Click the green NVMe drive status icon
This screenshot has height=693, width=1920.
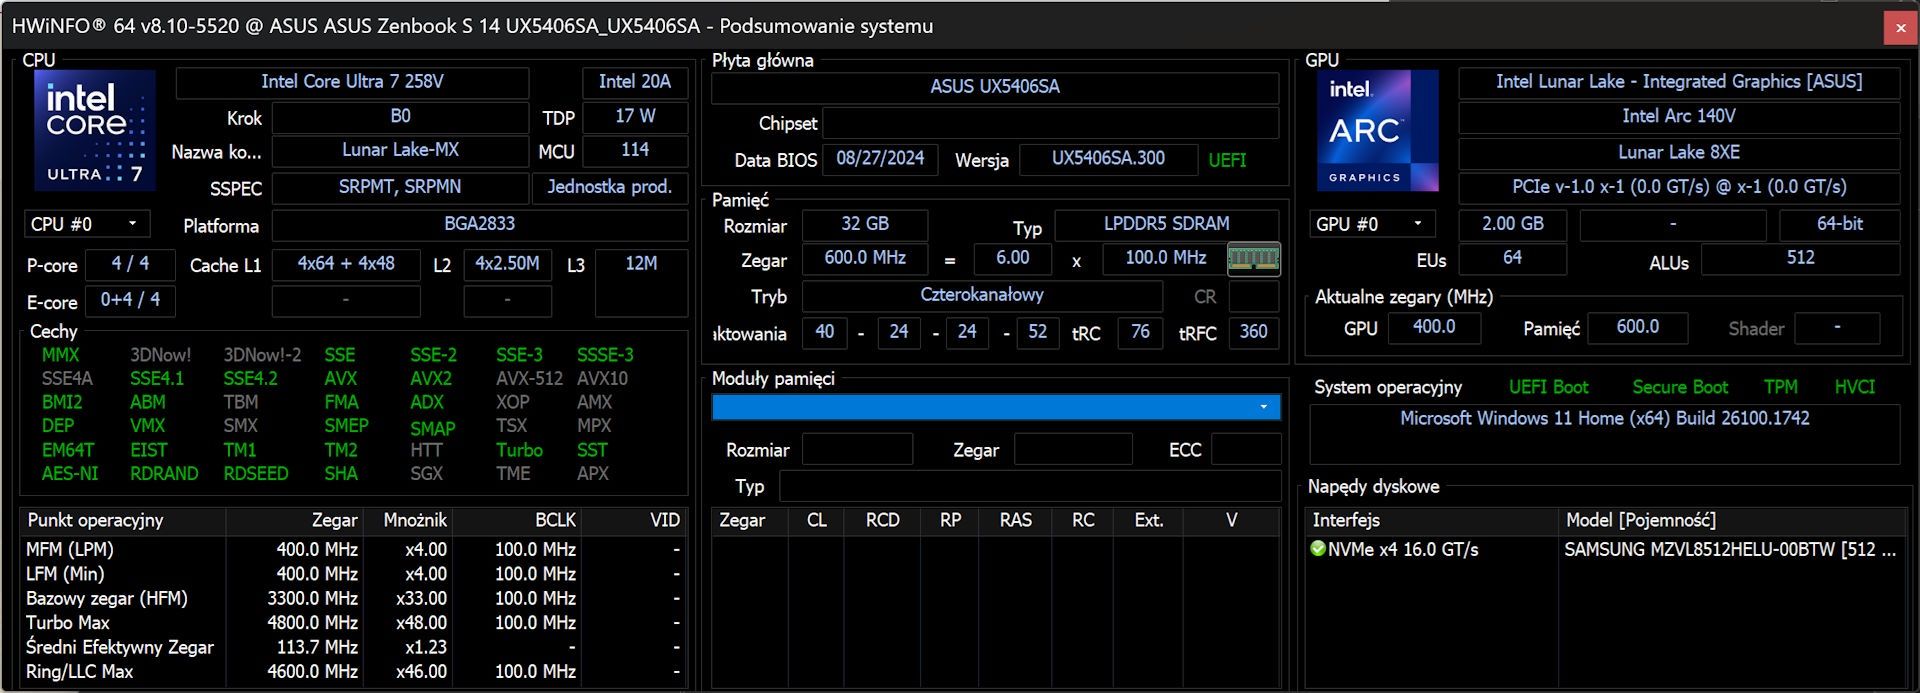tap(1318, 548)
